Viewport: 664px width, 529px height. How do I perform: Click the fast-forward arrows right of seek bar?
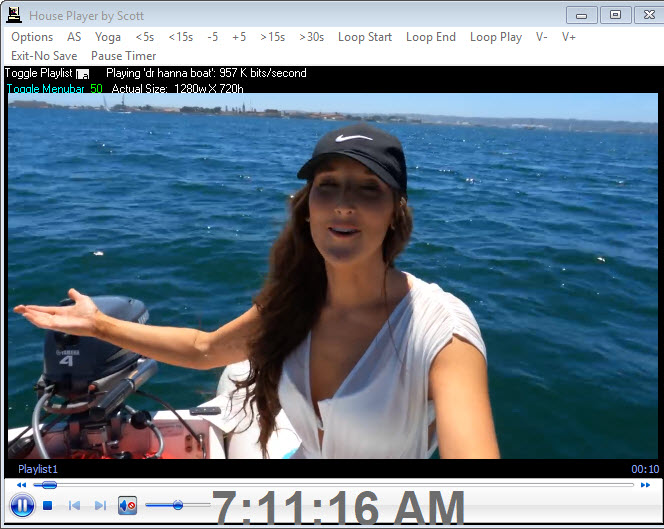point(645,485)
